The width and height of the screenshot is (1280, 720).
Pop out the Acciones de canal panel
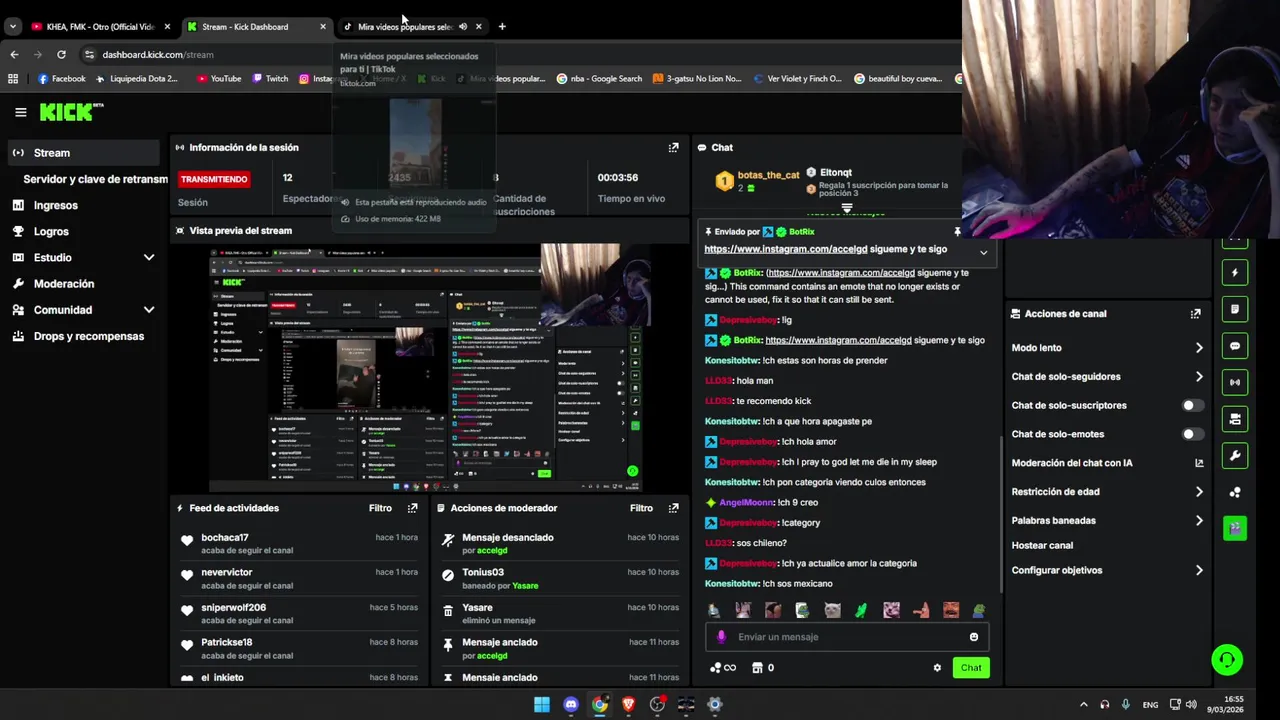click(x=1195, y=313)
